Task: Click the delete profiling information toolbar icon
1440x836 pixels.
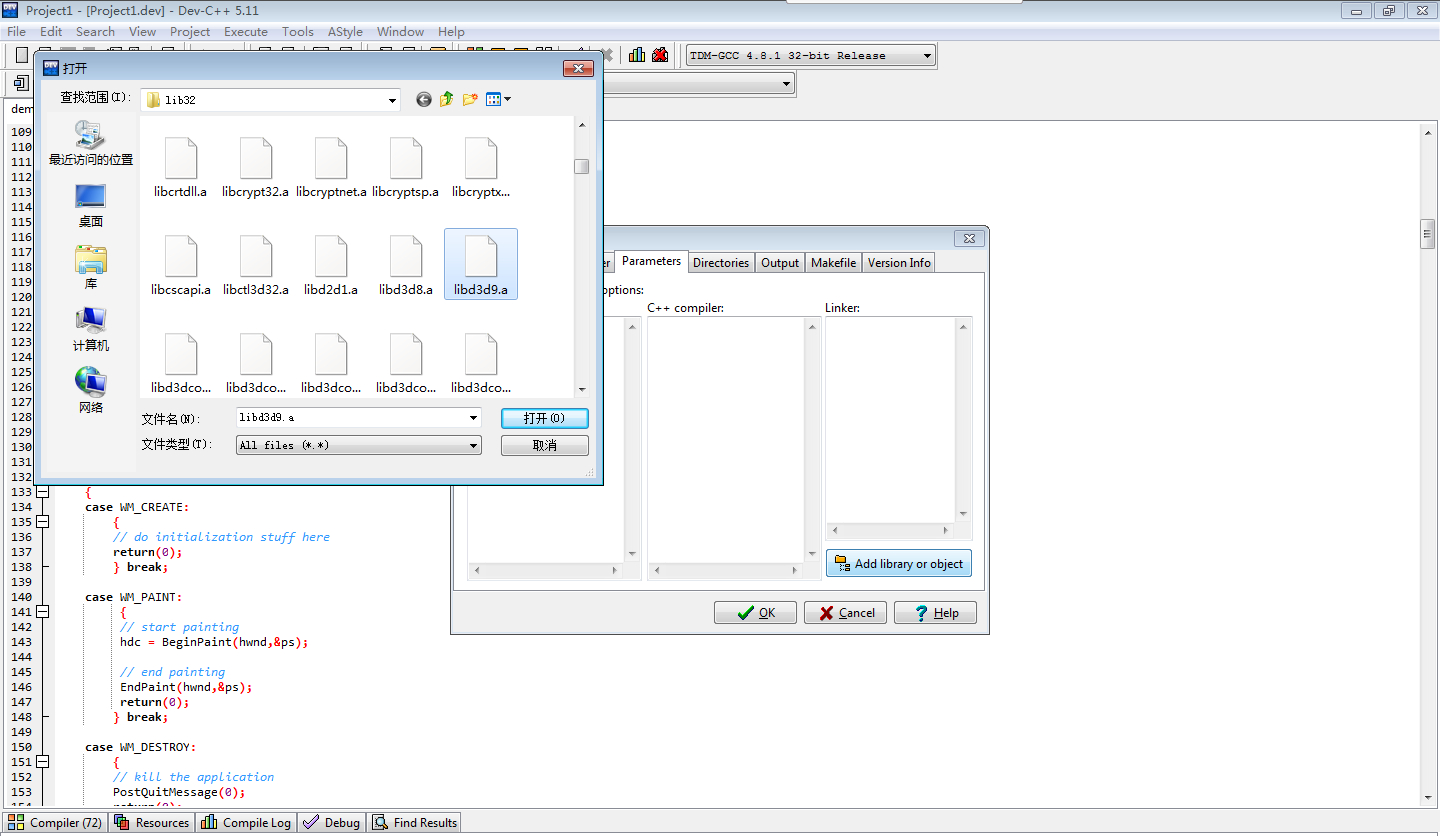Action: click(660, 55)
